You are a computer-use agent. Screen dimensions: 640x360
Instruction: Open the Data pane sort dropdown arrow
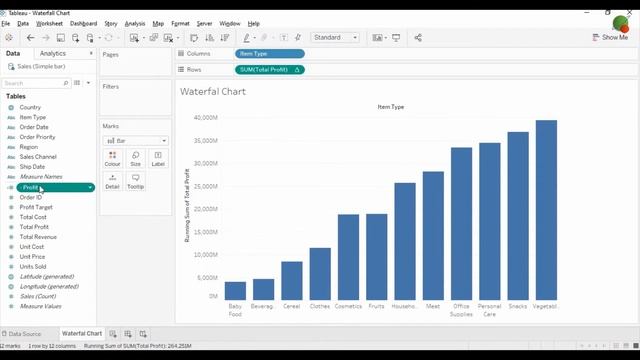(x=88, y=83)
